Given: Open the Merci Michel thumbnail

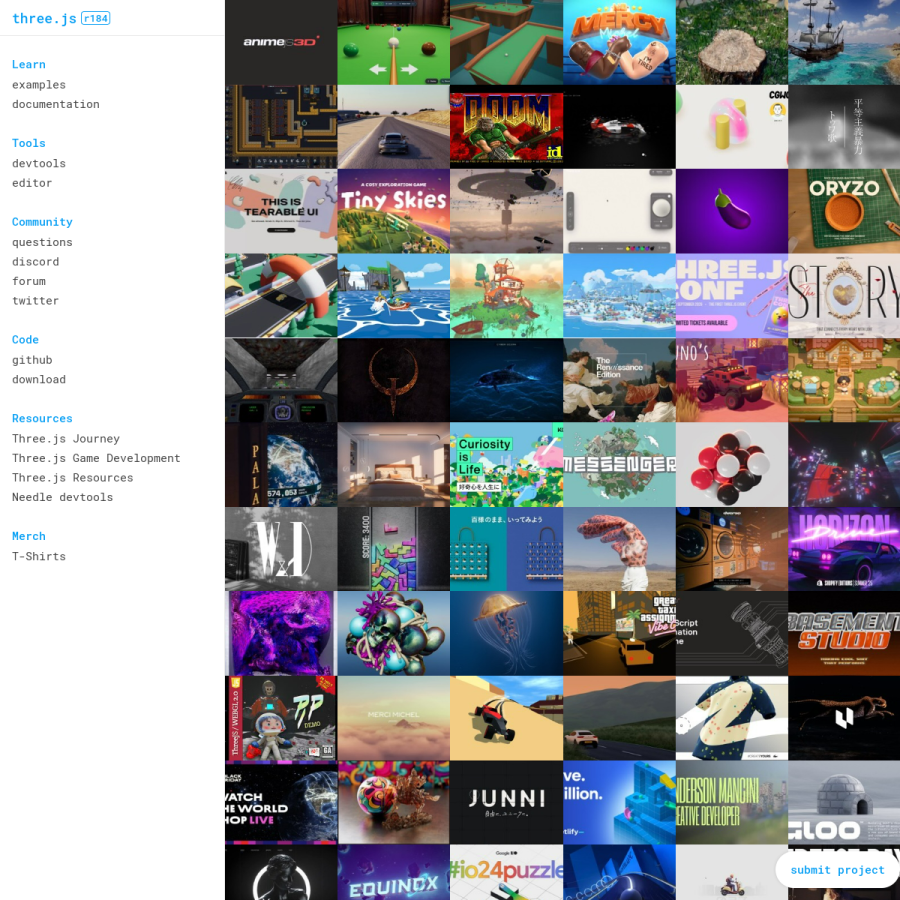Looking at the screenshot, I should 394,717.
